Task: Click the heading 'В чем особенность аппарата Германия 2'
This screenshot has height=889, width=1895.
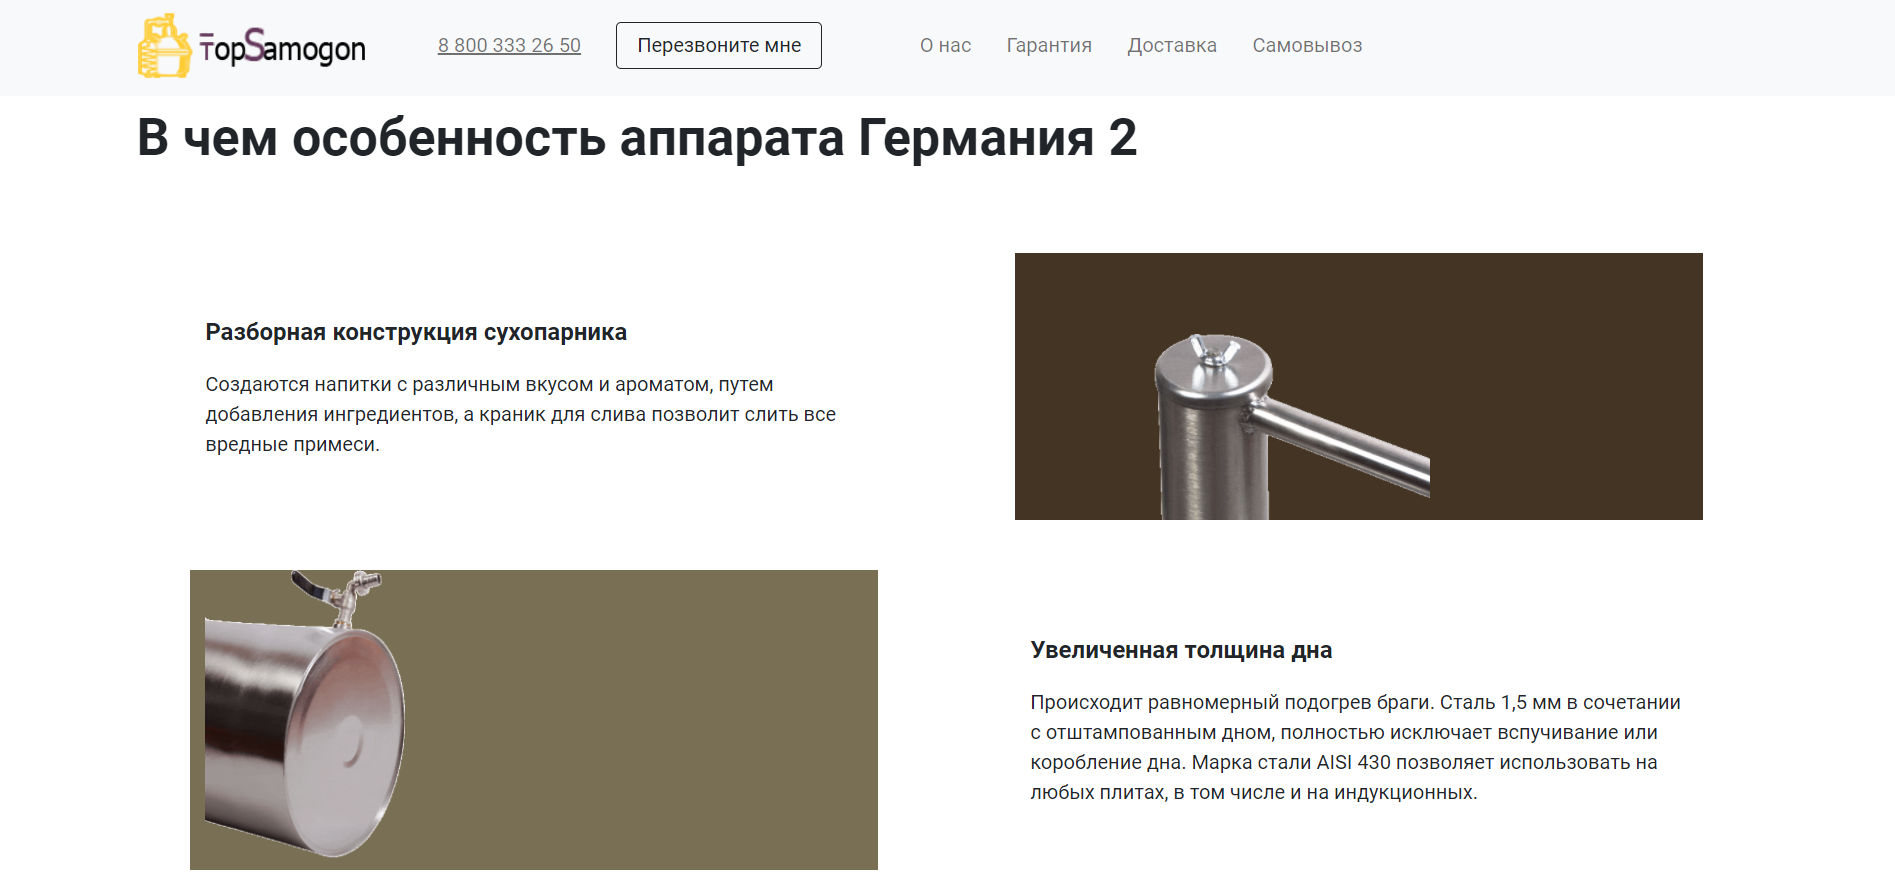Action: (637, 138)
